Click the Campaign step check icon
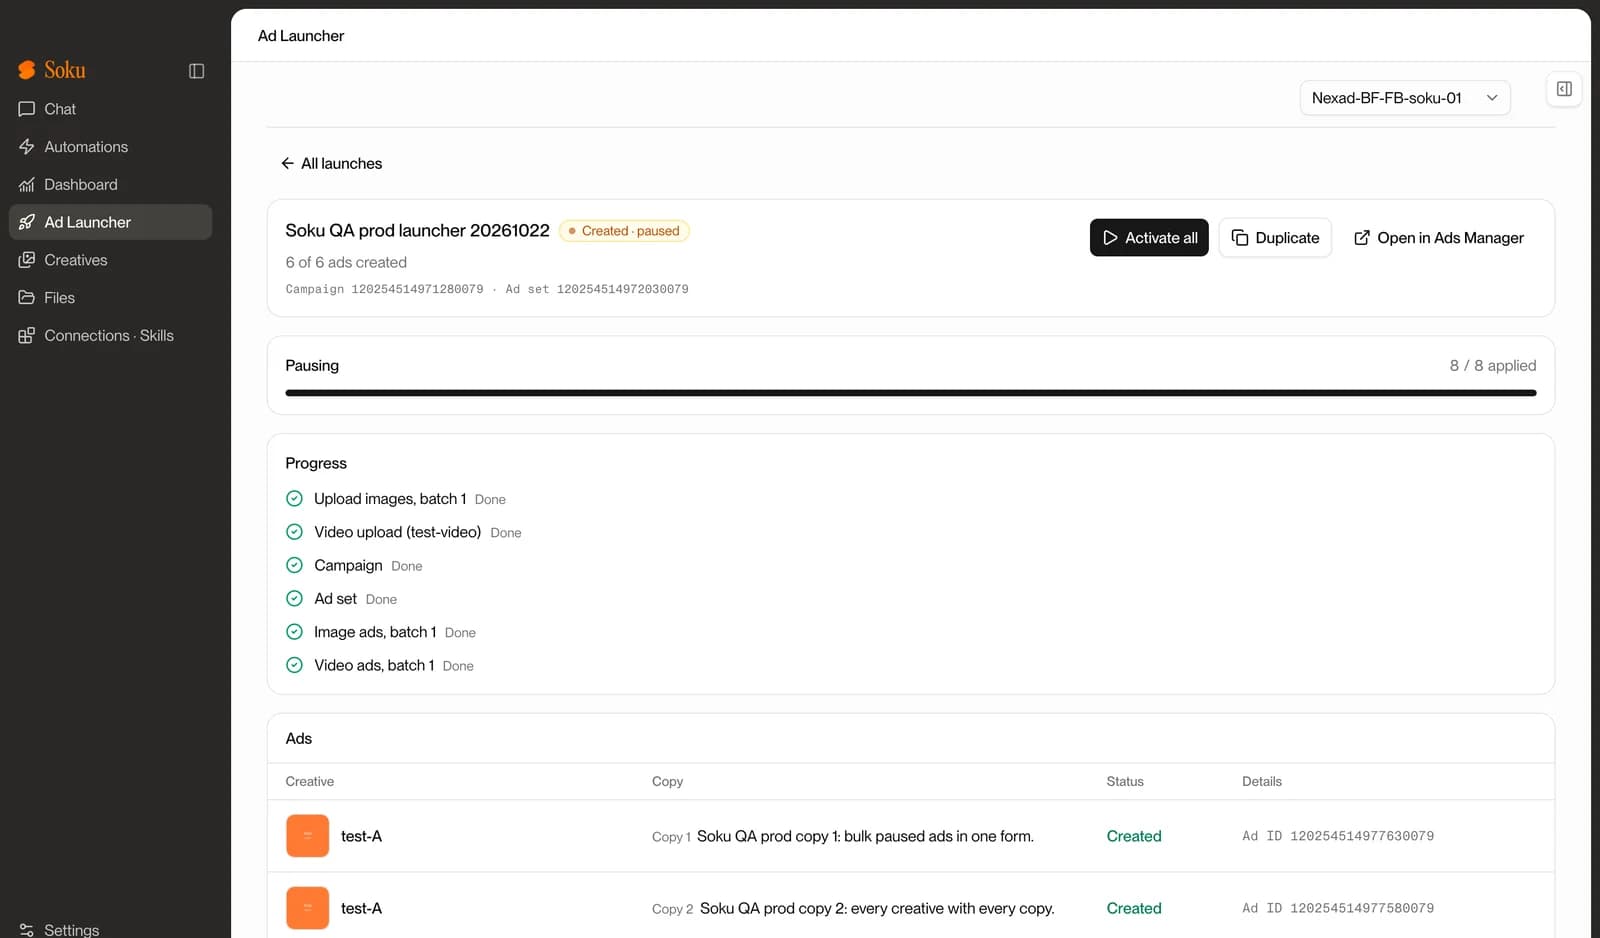 pyautogui.click(x=294, y=565)
